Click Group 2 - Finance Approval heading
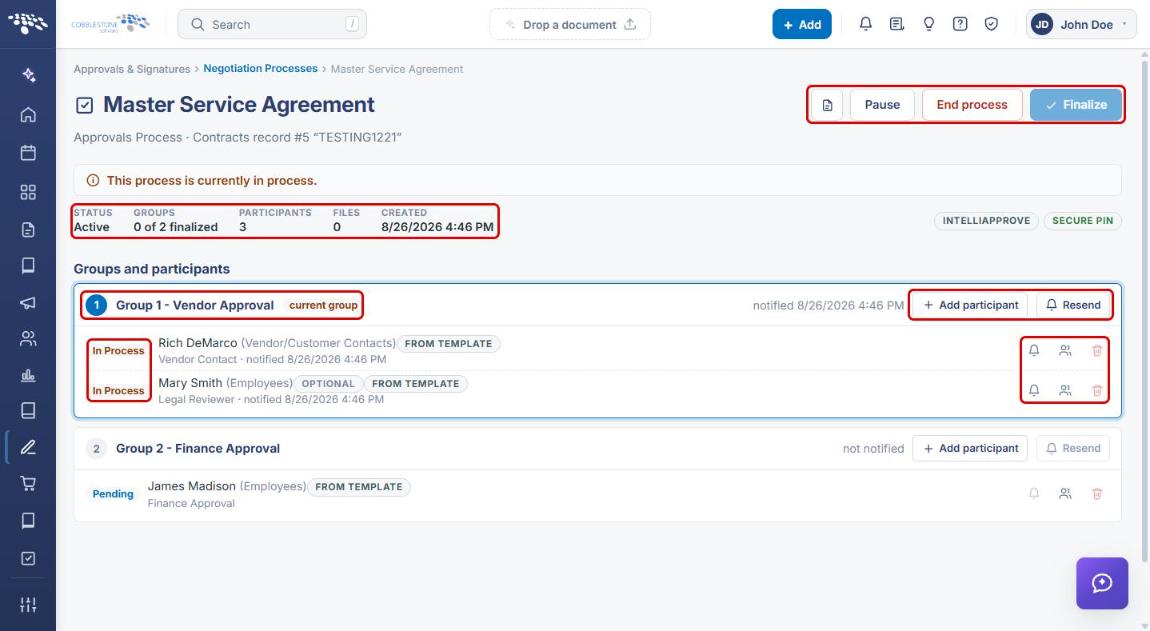 [x=197, y=448]
